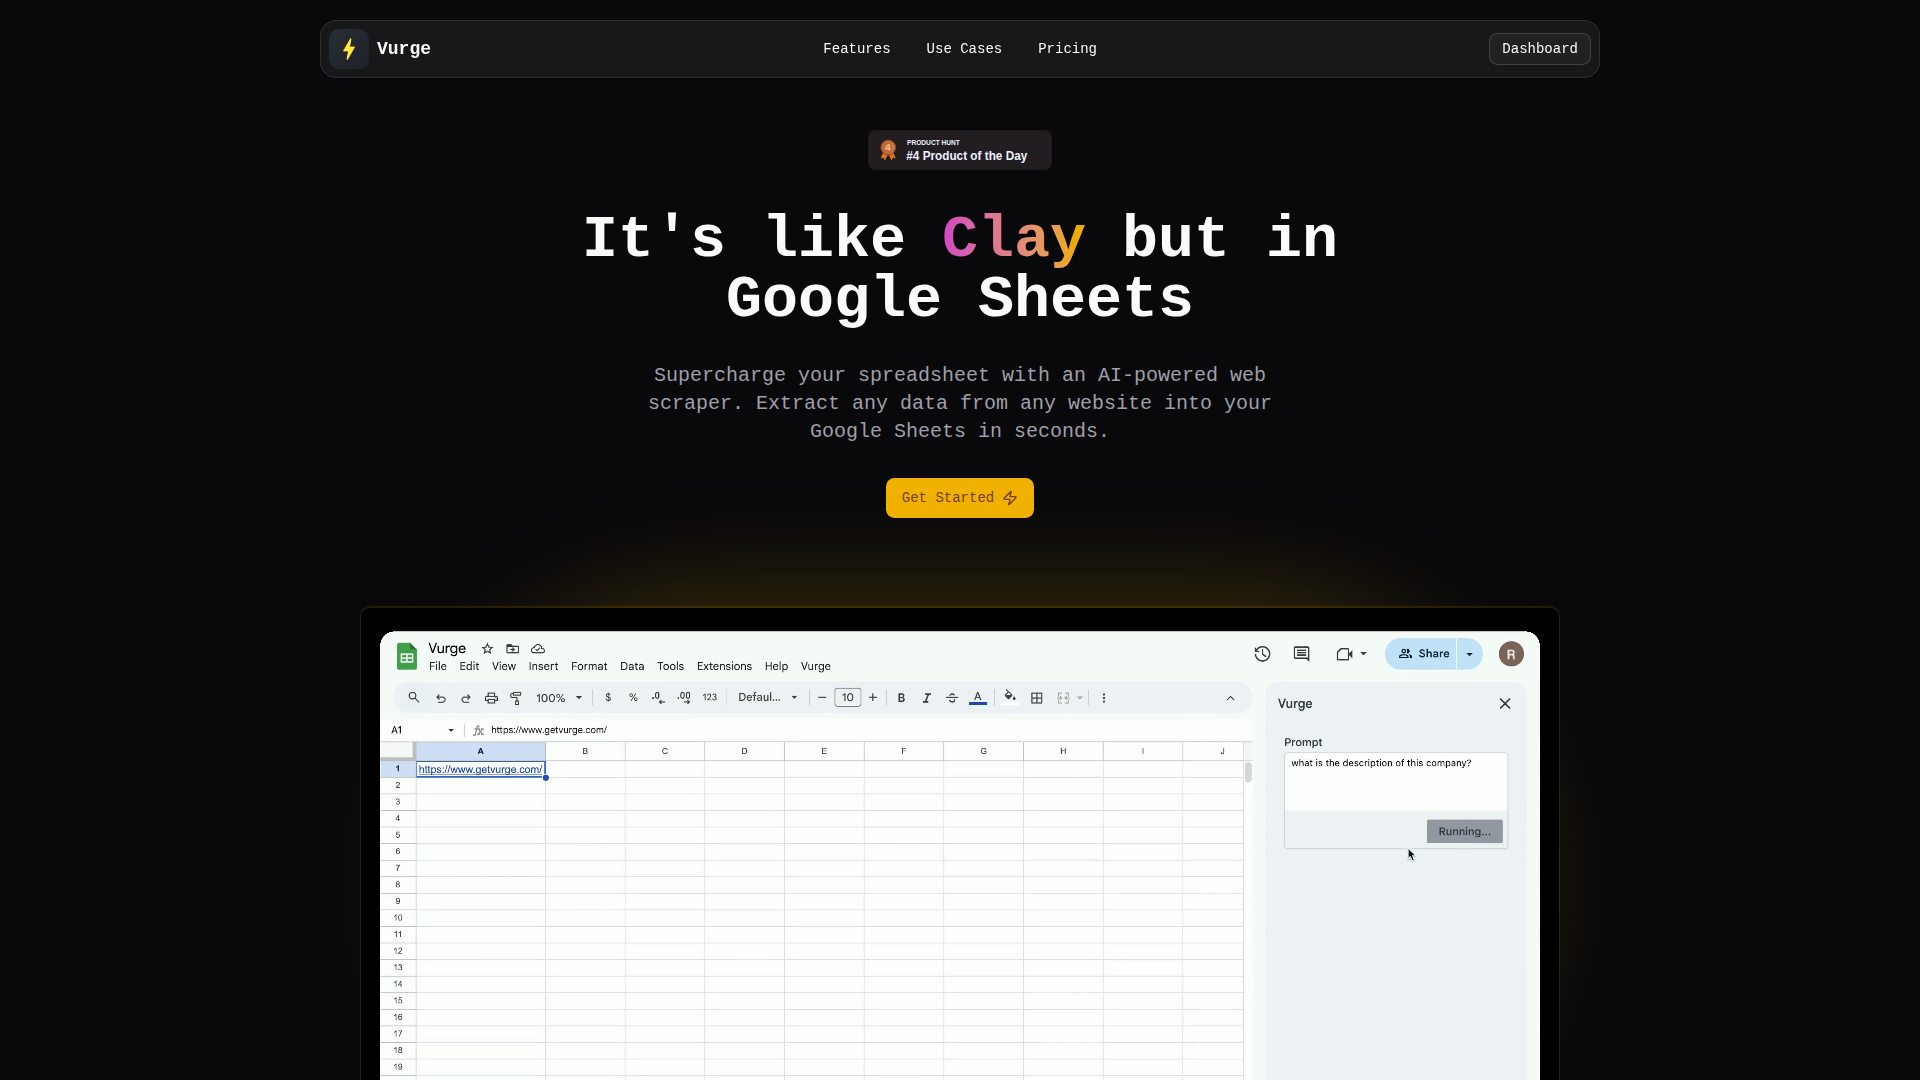1920x1080 pixels.
Task: Open the Default font dropdown
Action: tap(767, 698)
